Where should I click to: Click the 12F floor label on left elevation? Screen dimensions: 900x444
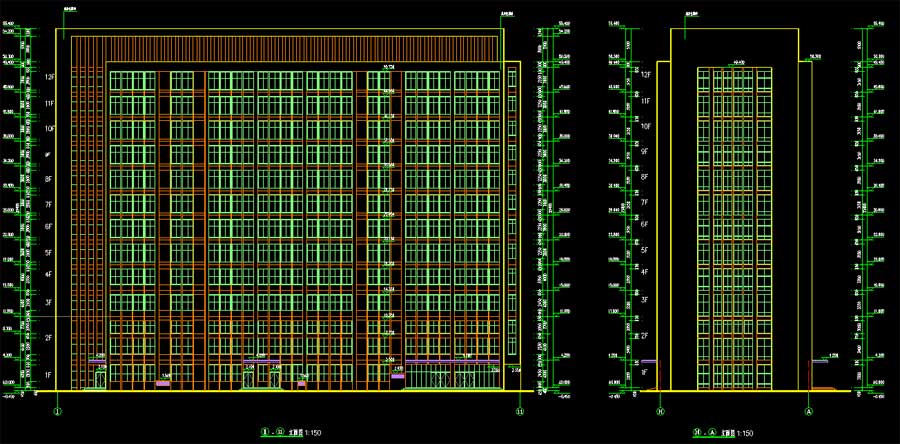[x=48, y=76]
